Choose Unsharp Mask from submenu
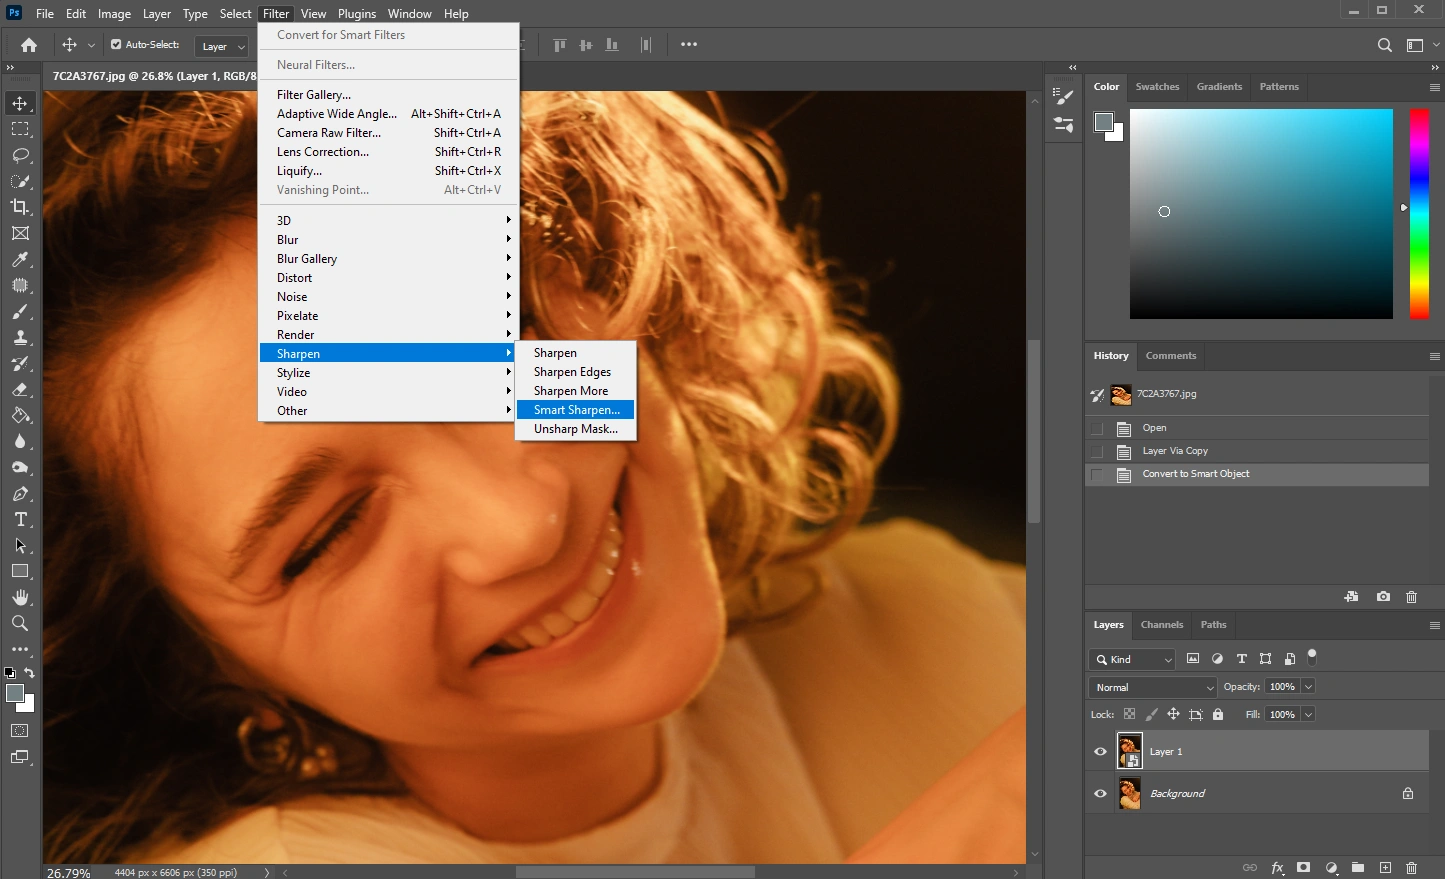The width and height of the screenshot is (1445, 879). pos(576,429)
